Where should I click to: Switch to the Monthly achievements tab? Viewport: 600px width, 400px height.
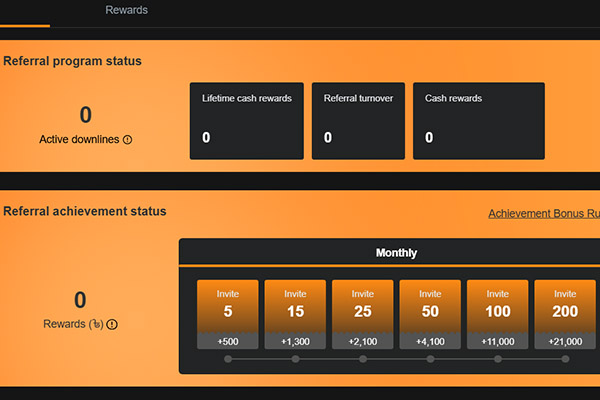(x=396, y=253)
